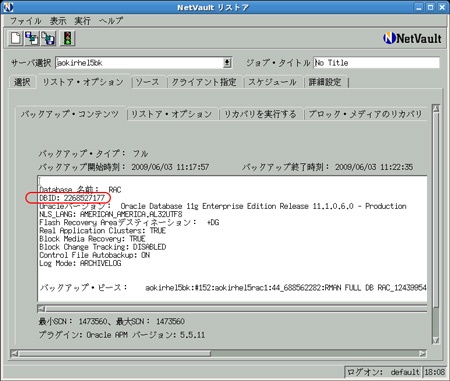This screenshot has width=450, height=381.
Task: Maximize the NetVault リストア window
Action: click(431, 7)
